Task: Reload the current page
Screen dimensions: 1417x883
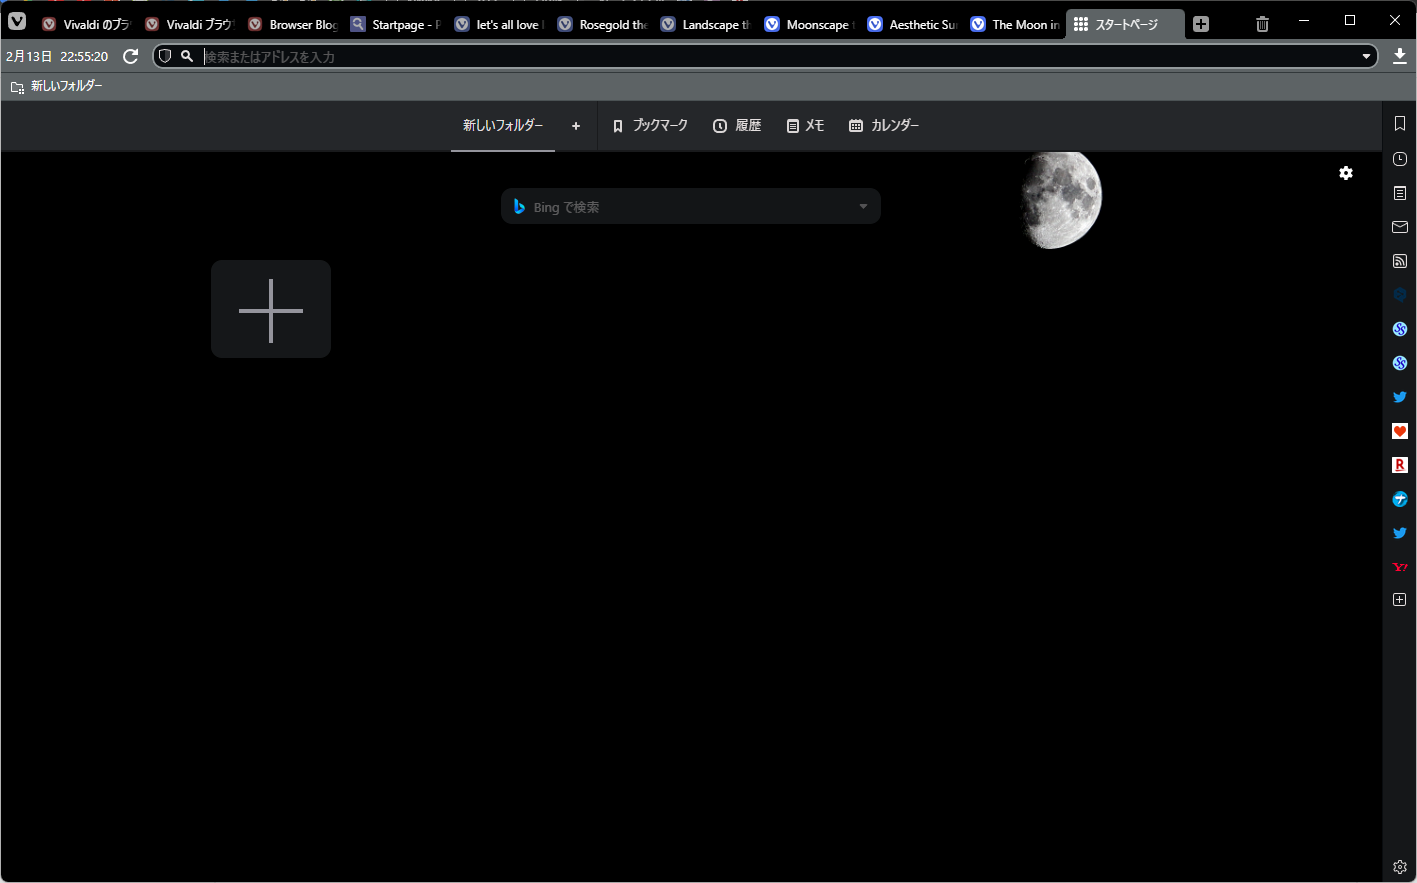Action: pos(130,57)
